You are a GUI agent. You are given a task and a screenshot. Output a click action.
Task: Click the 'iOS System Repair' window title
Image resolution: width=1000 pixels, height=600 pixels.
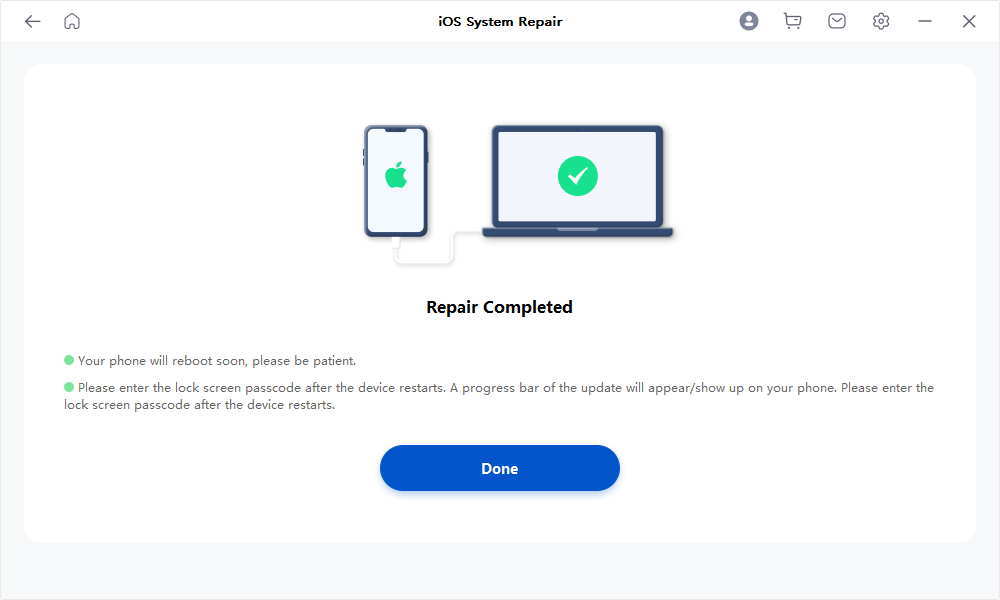tap(500, 22)
